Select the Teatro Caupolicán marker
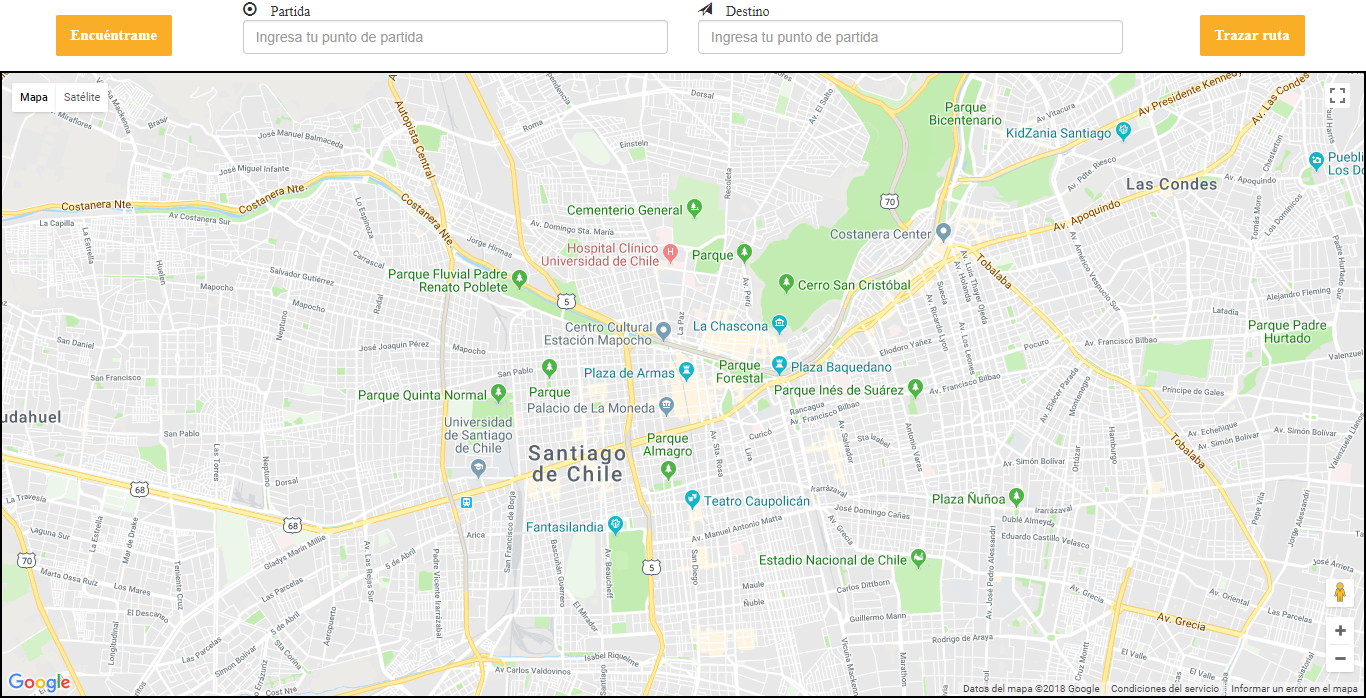 [692, 498]
